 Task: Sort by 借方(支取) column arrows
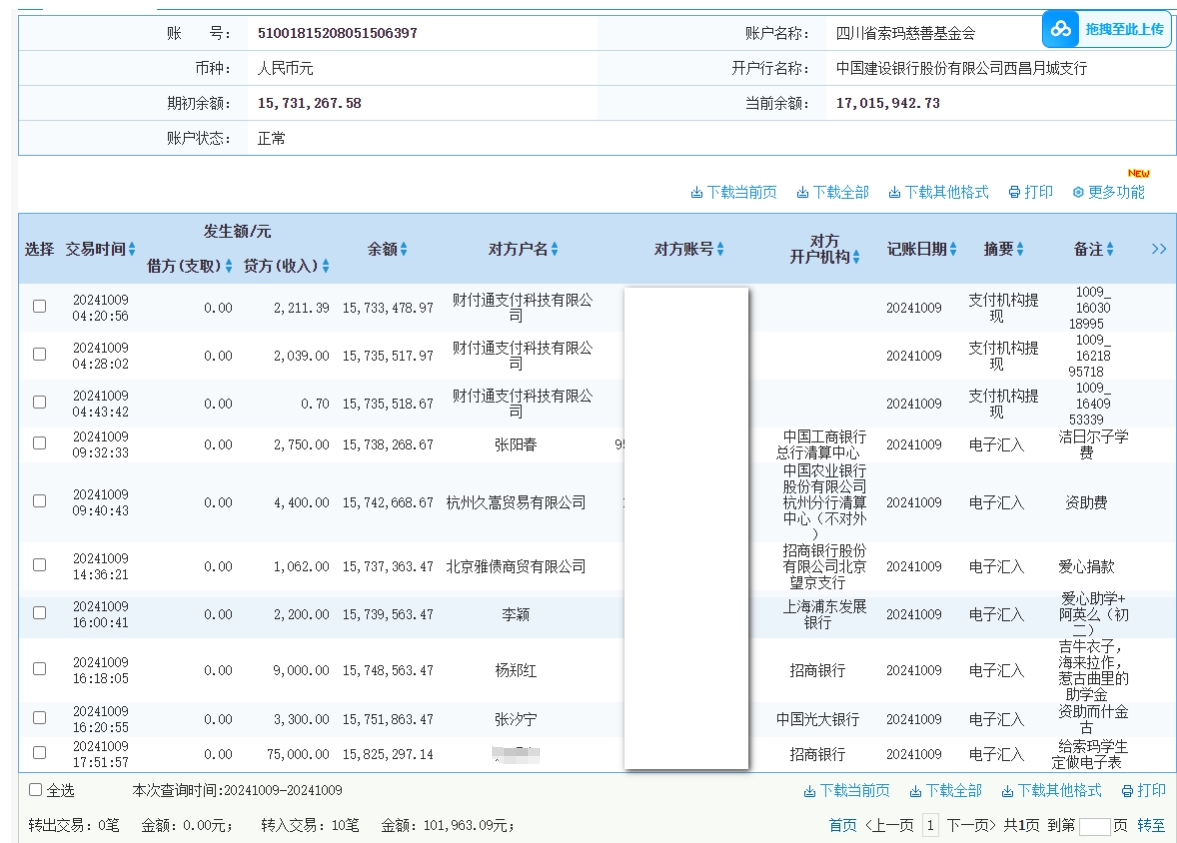coord(228,266)
